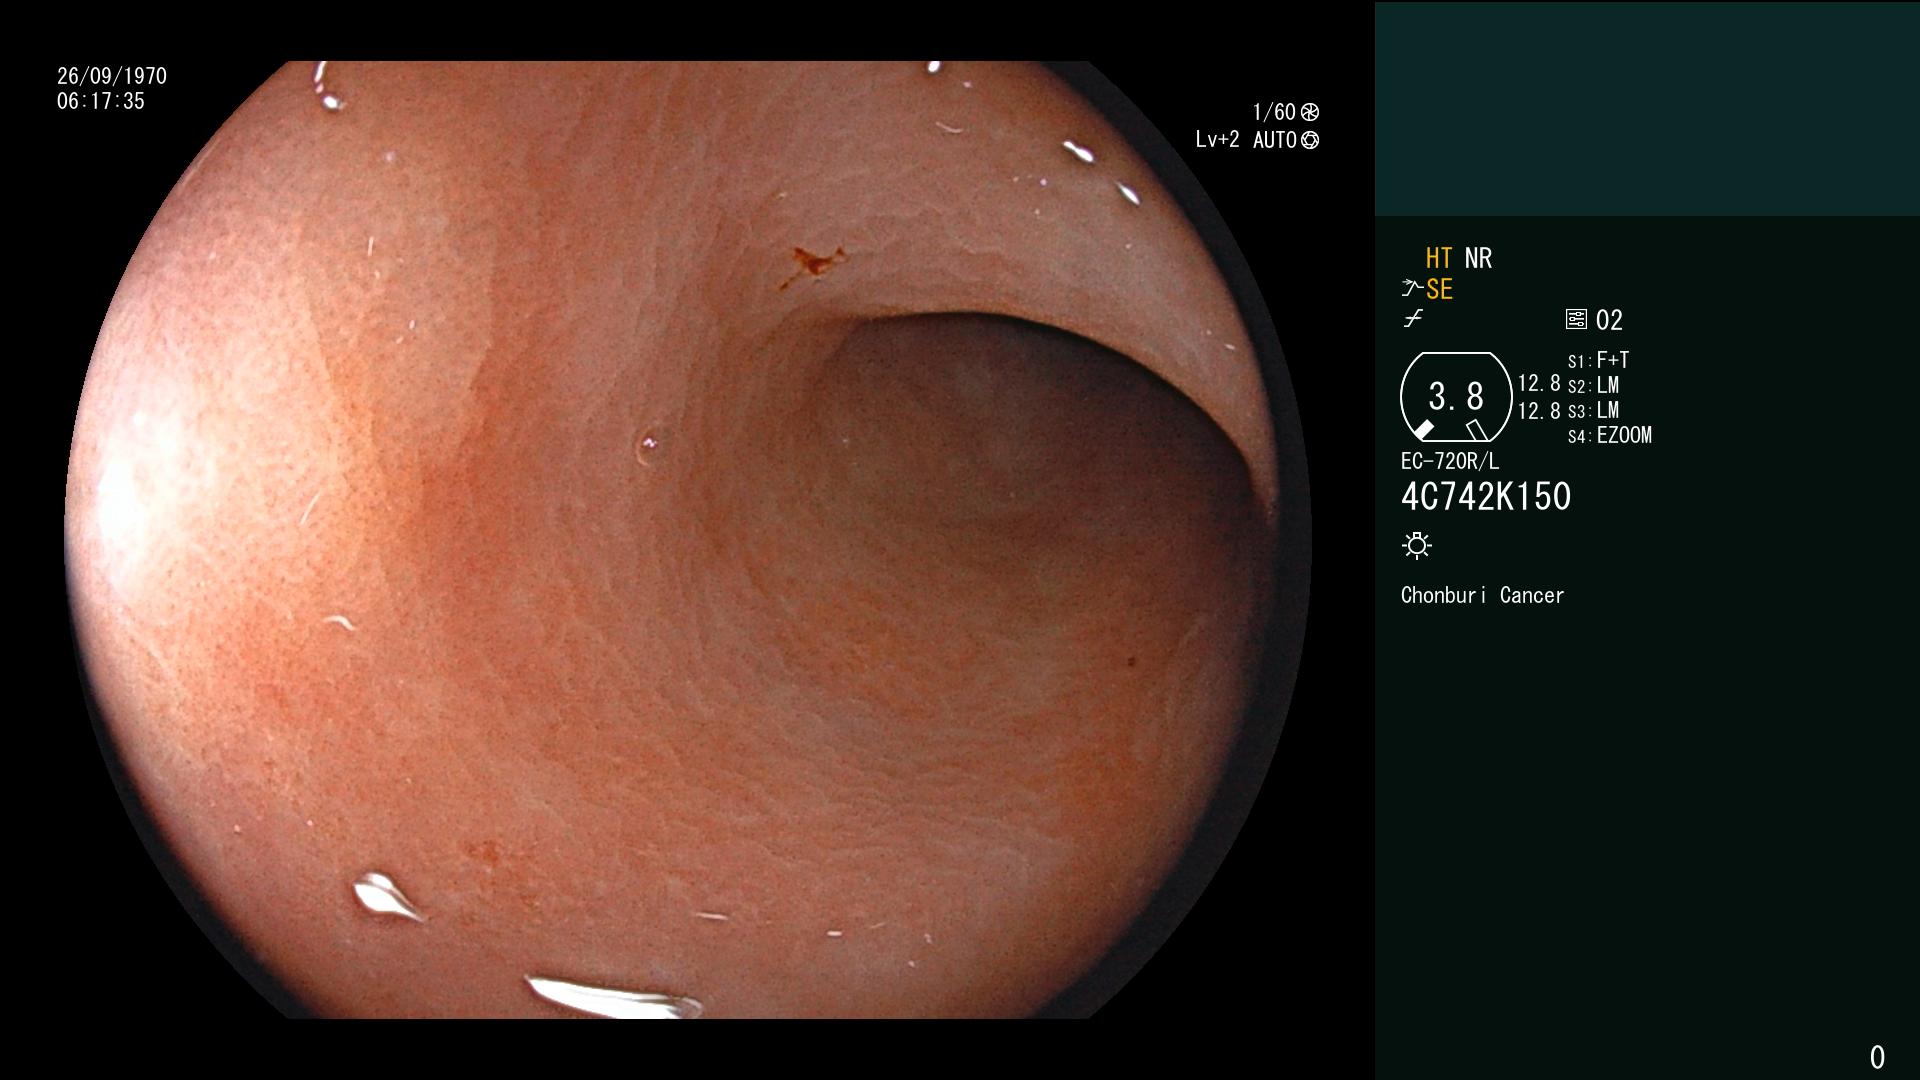Click the S2 LM switch assignment

pos(1593,385)
